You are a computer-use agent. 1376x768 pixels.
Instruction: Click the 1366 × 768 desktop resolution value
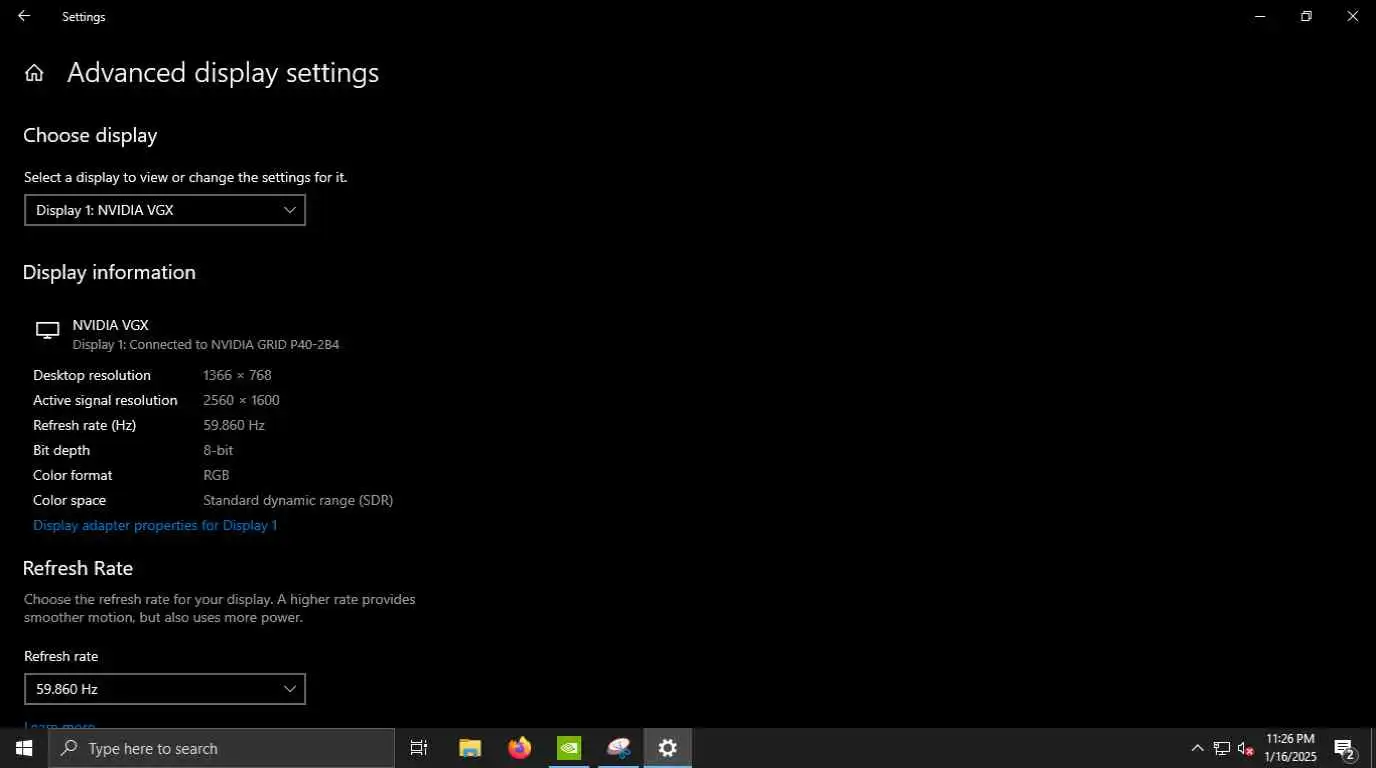pos(237,375)
